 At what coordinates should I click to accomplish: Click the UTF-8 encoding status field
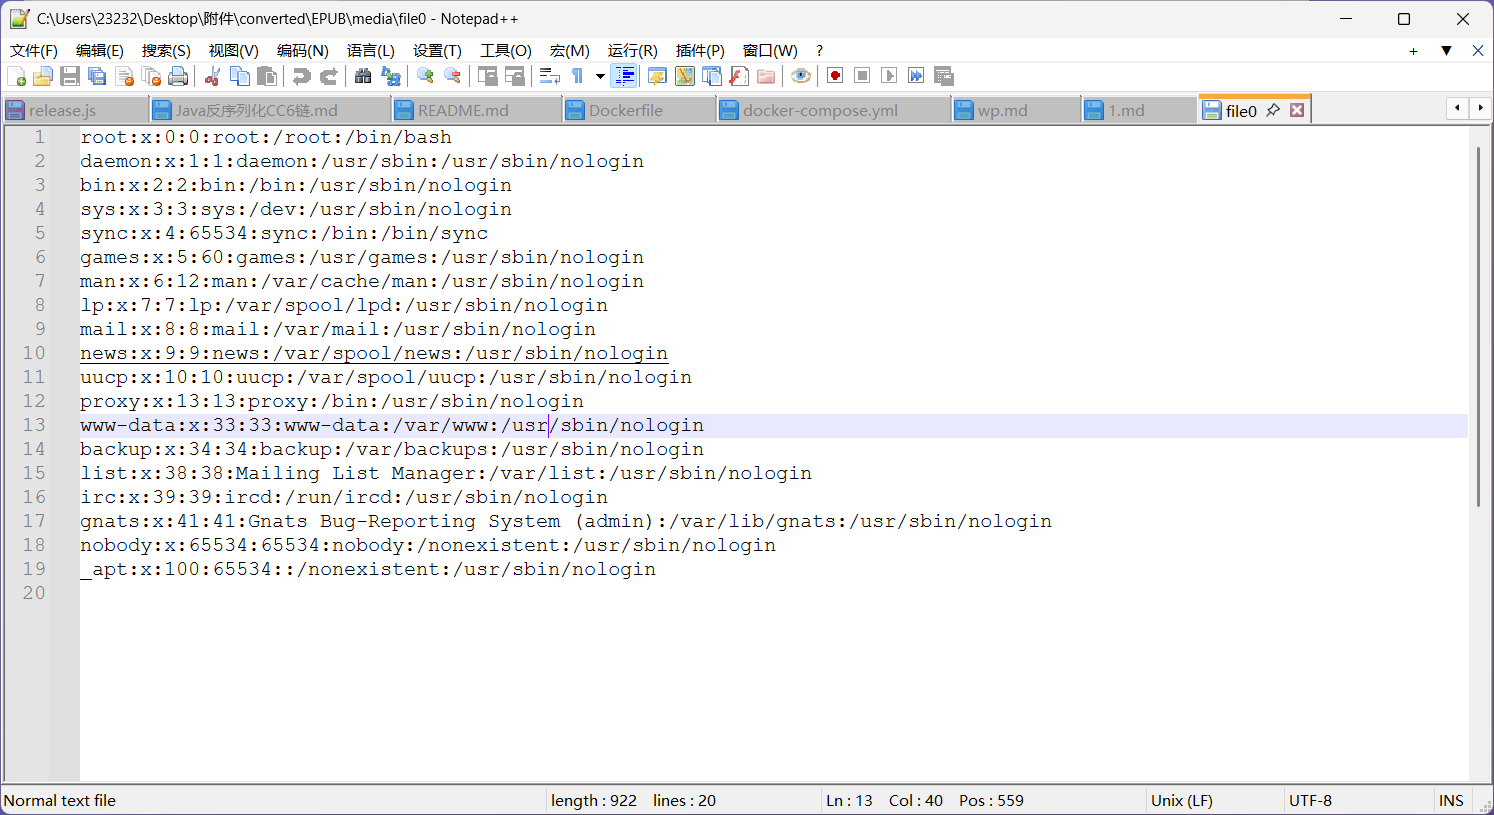point(1310,800)
